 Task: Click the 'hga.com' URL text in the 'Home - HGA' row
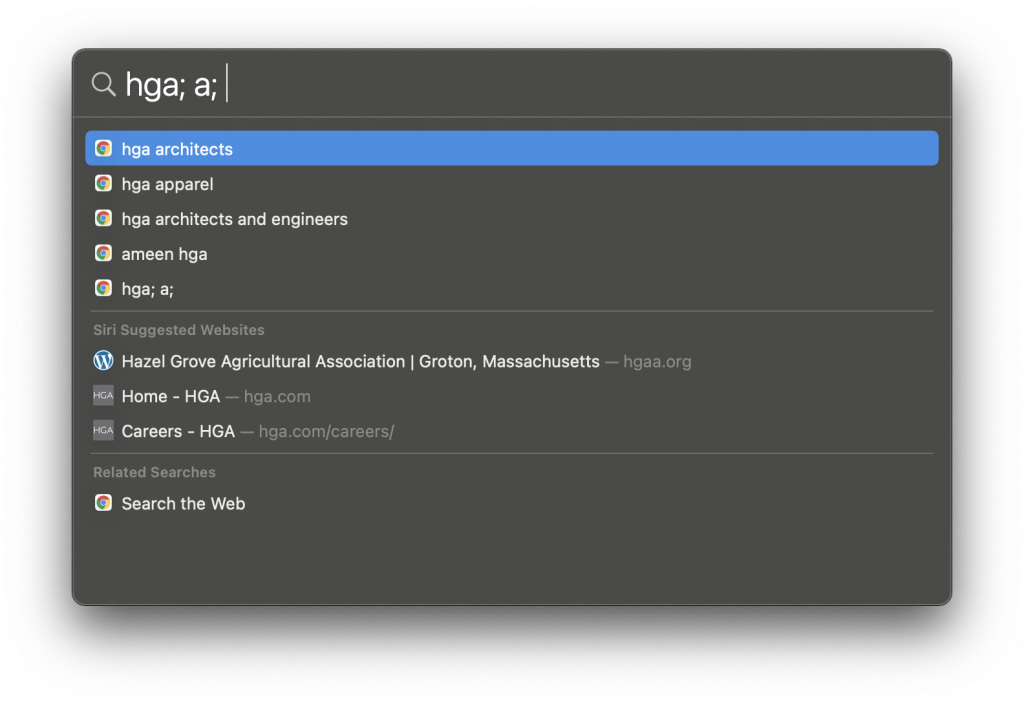coord(277,396)
